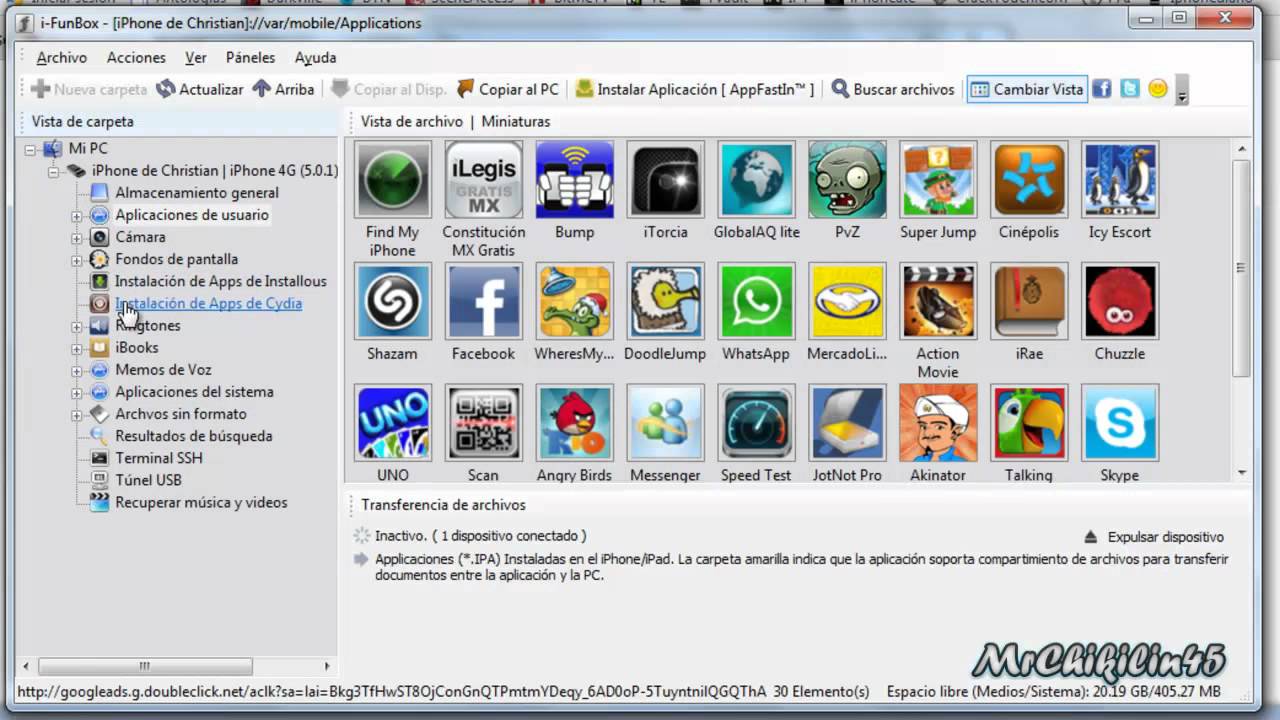The width and height of the screenshot is (1280, 720).
Task: Select Recuperar música y videos item
Action: (x=201, y=502)
